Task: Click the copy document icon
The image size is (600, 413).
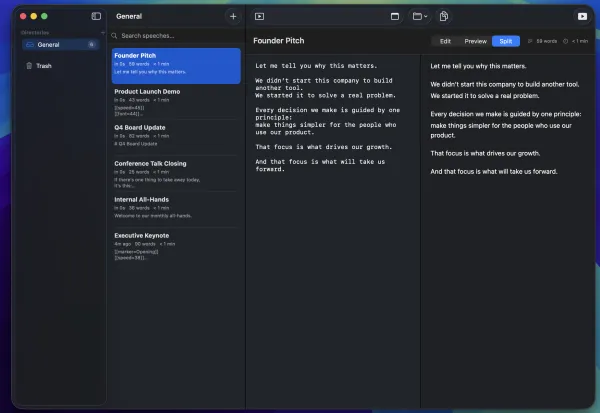Action: (x=443, y=16)
